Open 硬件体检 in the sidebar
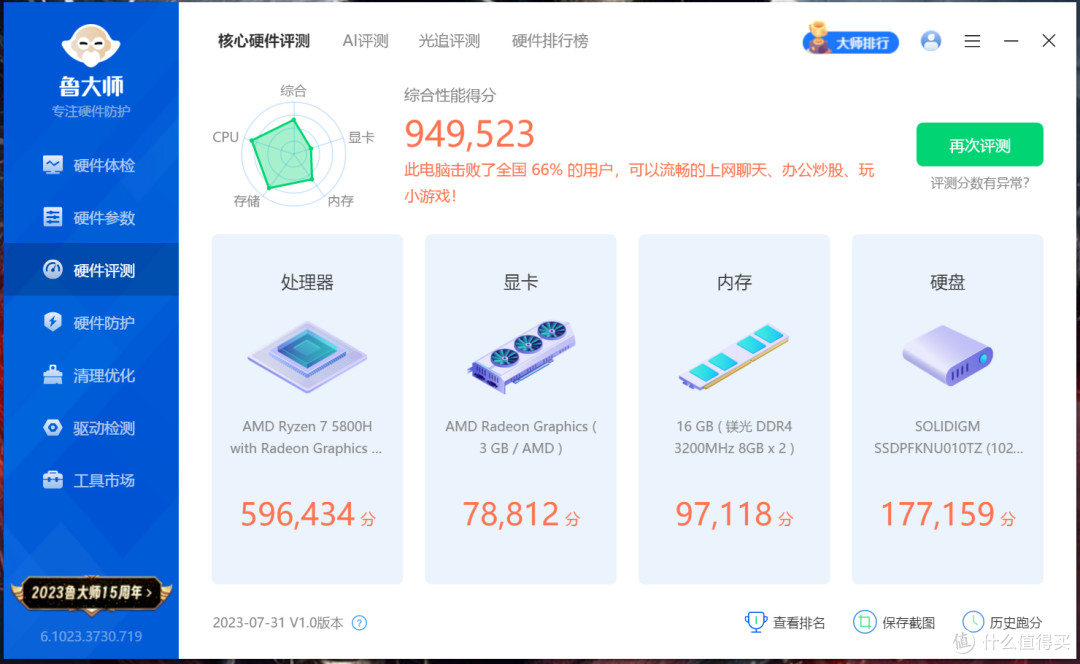The height and width of the screenshot is (664, 1080). pyautogui.click(x=91, y=165)
